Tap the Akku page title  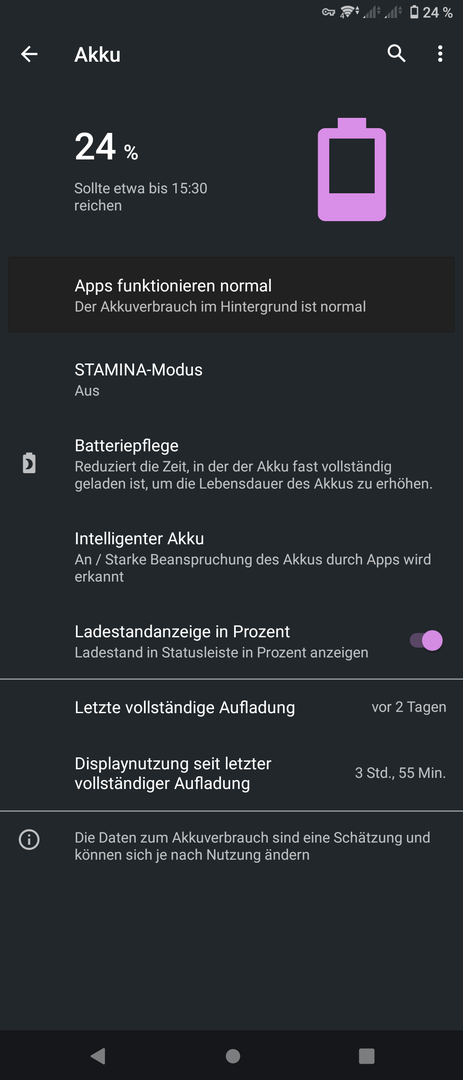[97, 54]
